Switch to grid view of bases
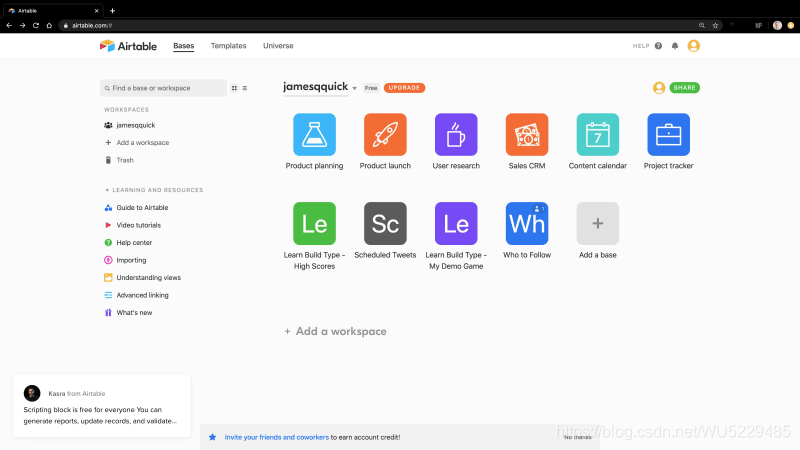Screen dimensions: 800x450 click(234, 88)
